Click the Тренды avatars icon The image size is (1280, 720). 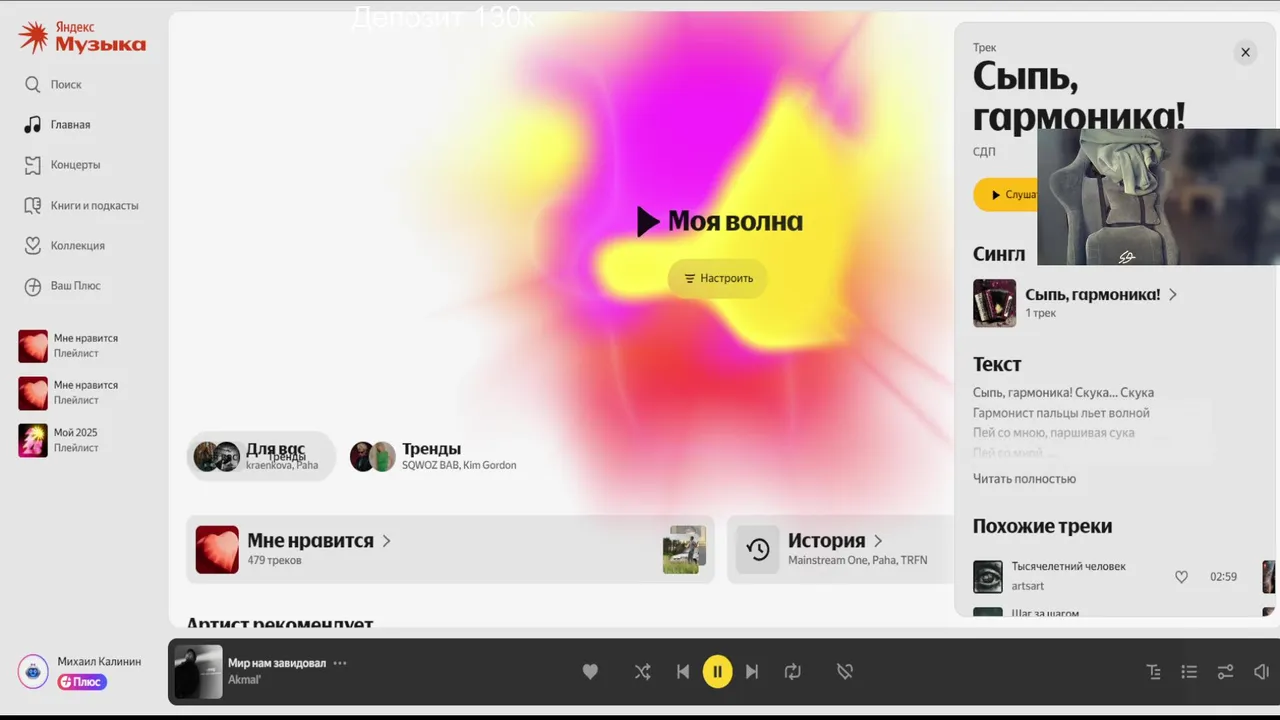pos(373,457)
